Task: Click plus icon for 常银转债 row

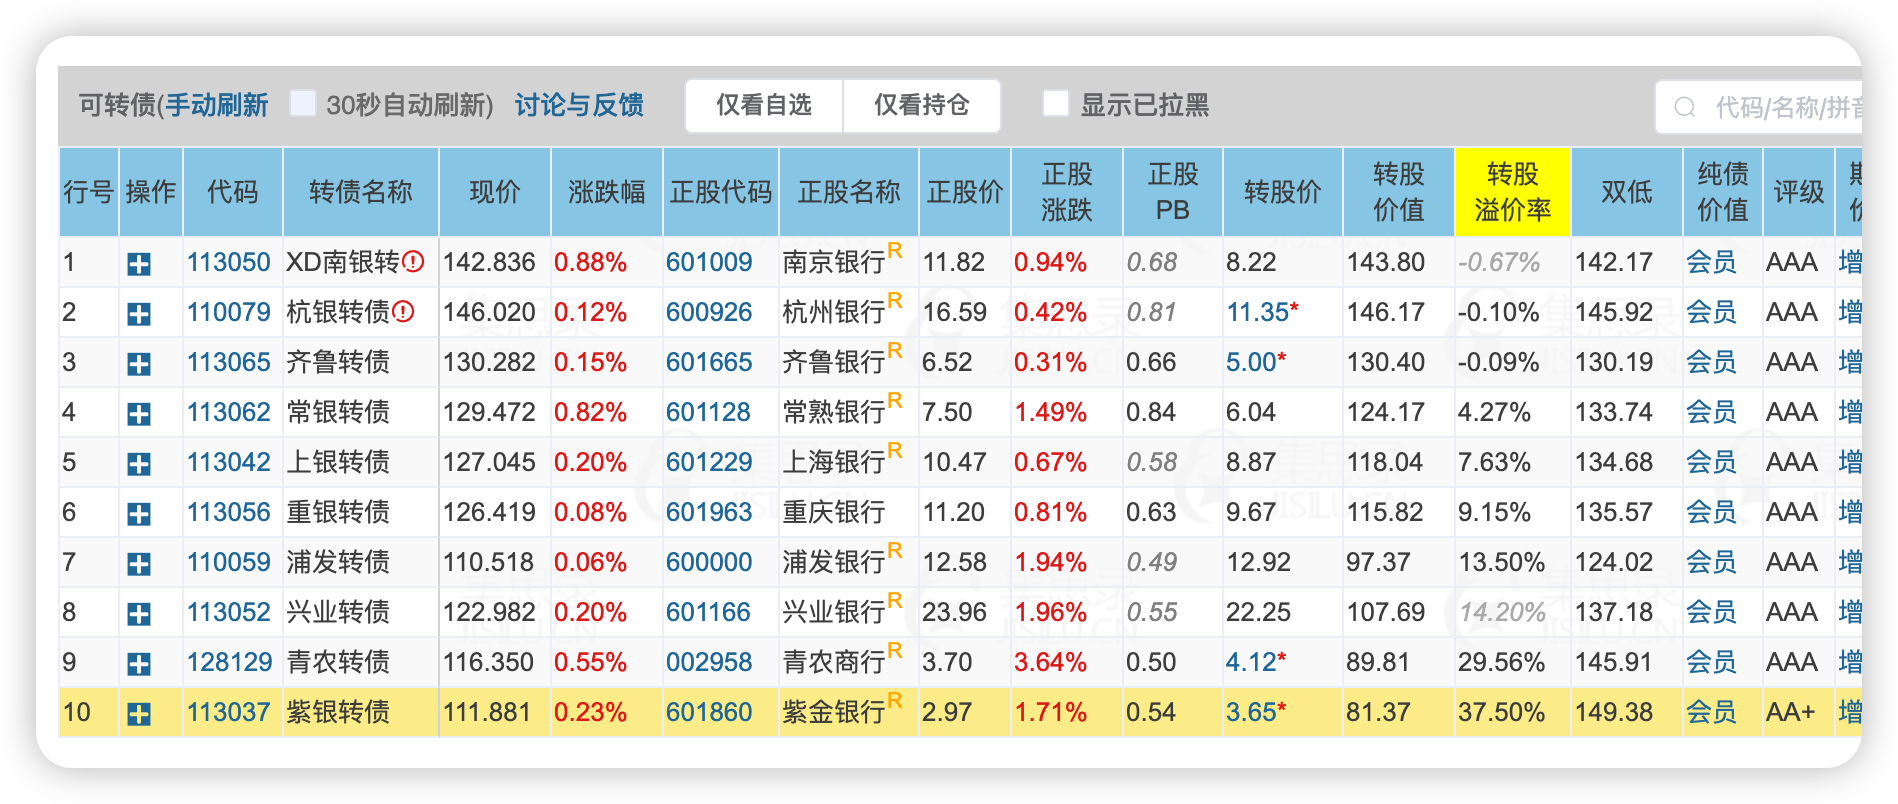Action: point(139,414)
